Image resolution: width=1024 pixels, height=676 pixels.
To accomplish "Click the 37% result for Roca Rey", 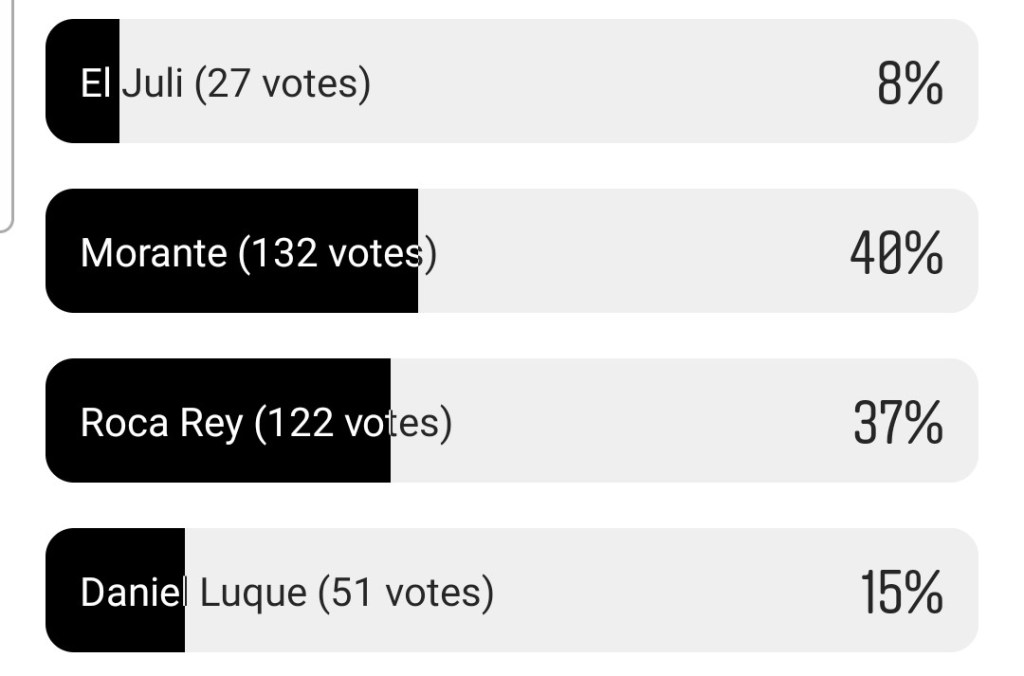I will coord(898,423).
